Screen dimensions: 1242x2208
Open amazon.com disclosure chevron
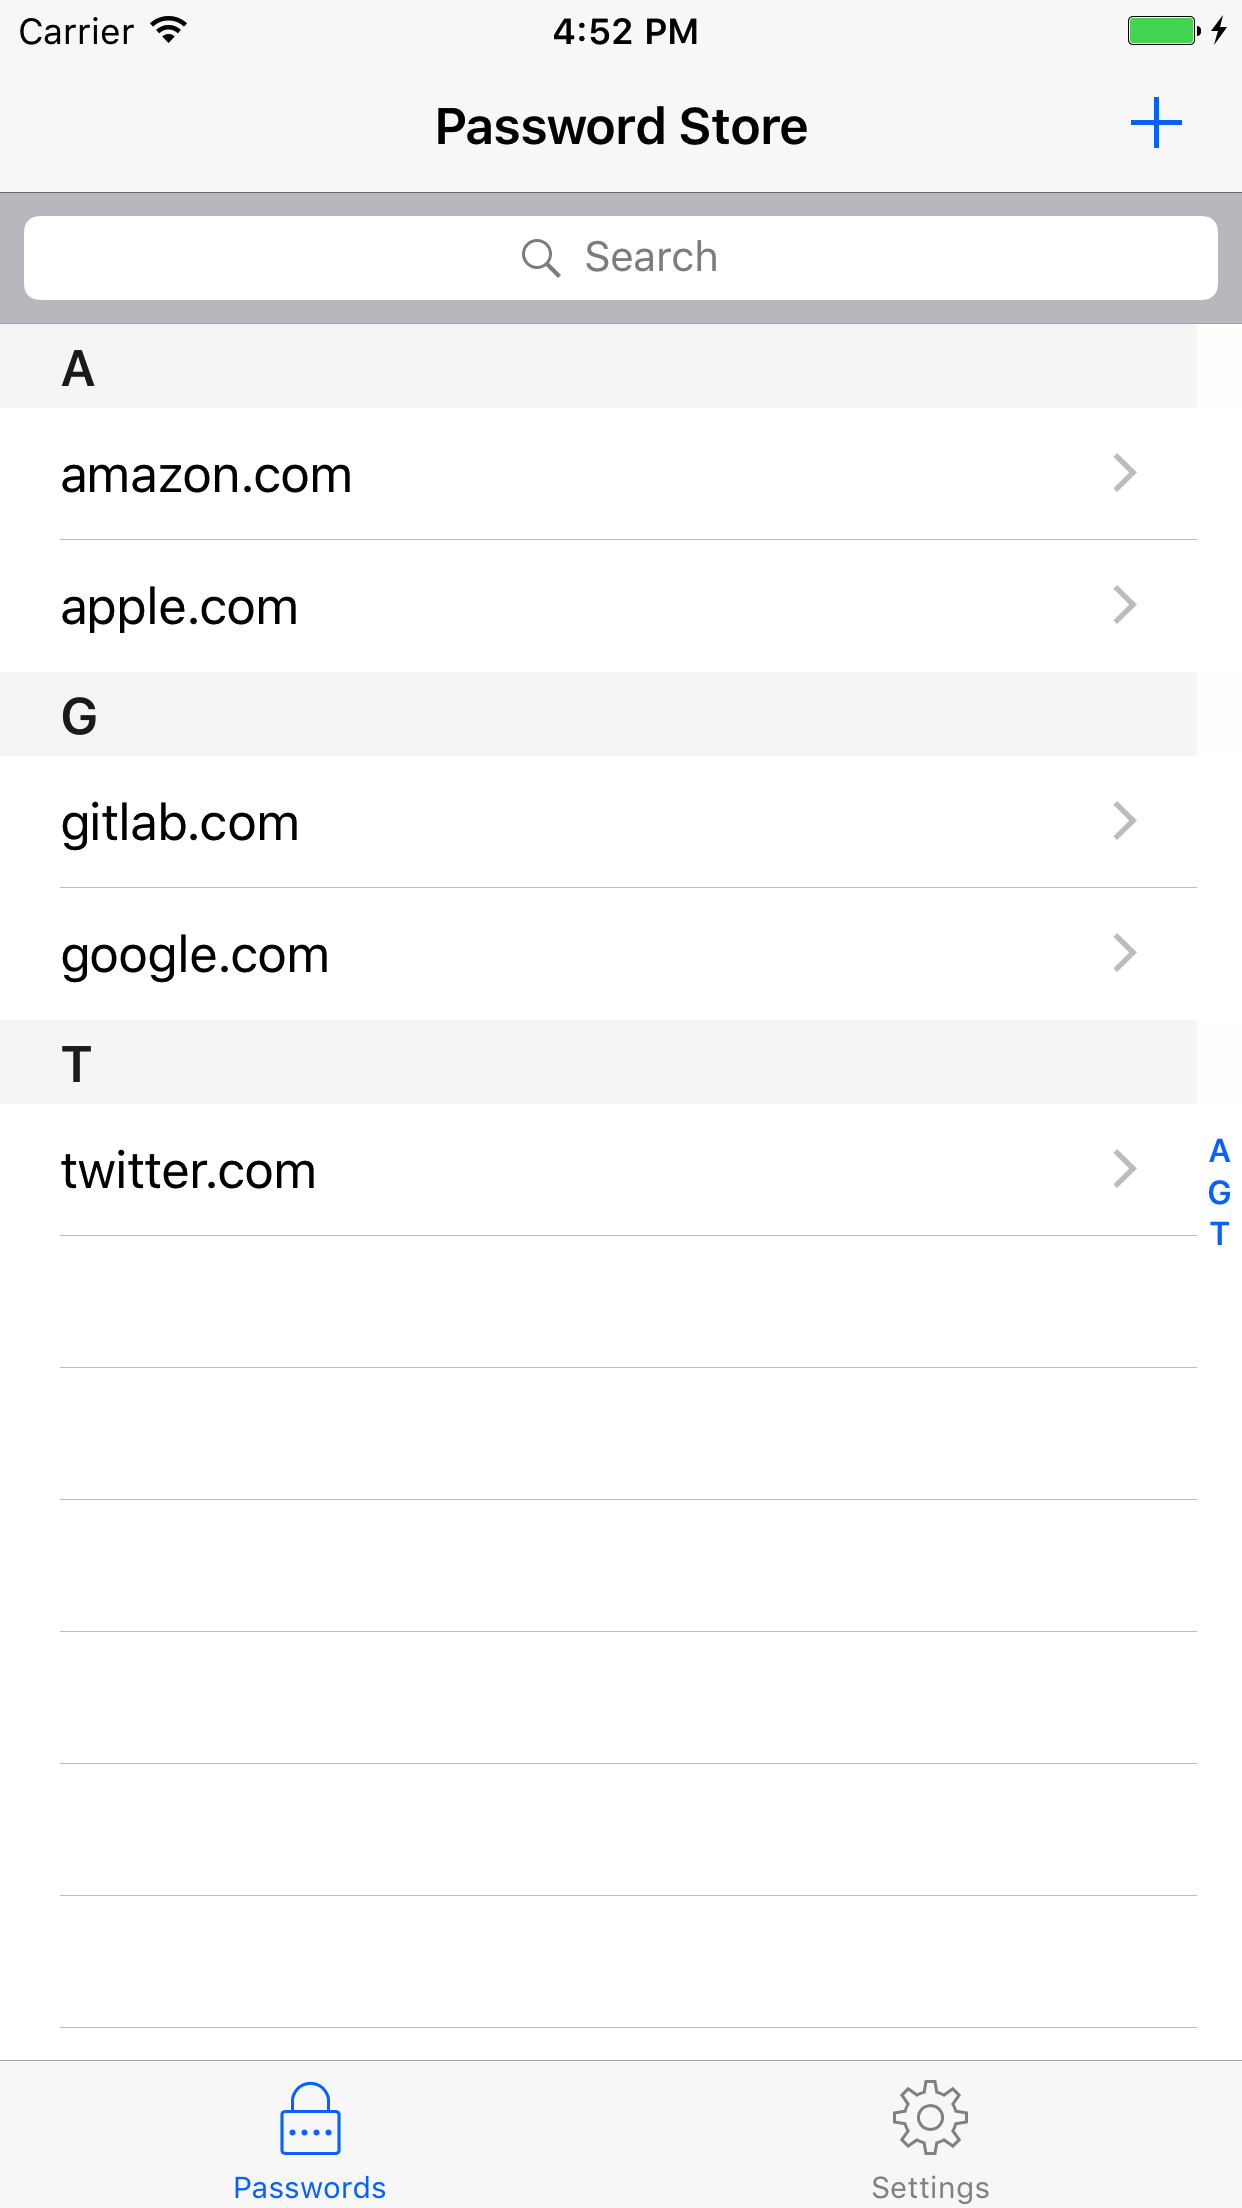coord(1125,473)
